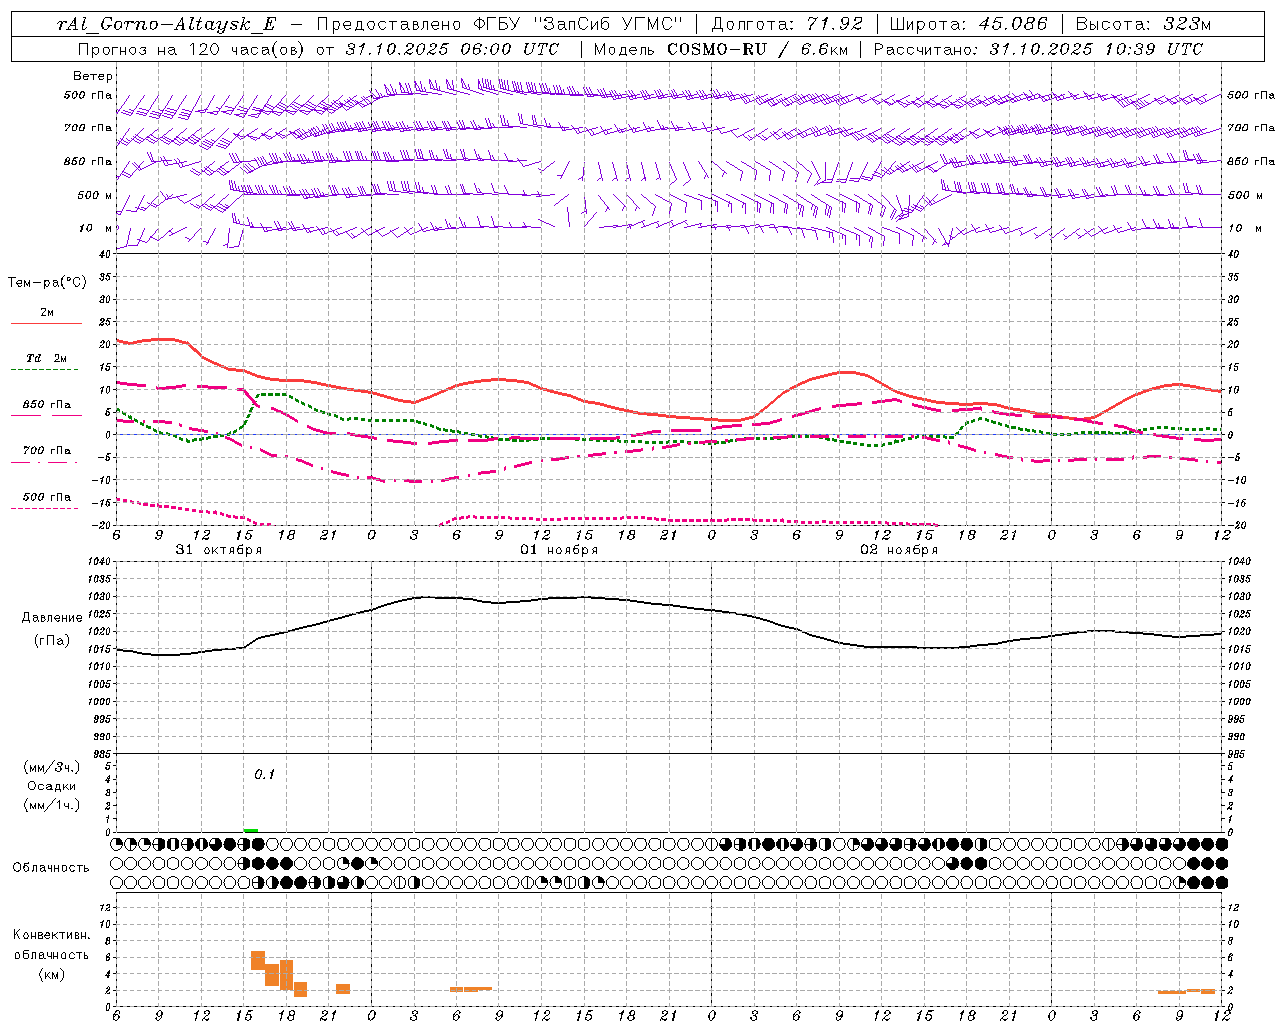Click the "10 м" wind level label
Screen dimensions: 1280x1024
tap(96, 229)
